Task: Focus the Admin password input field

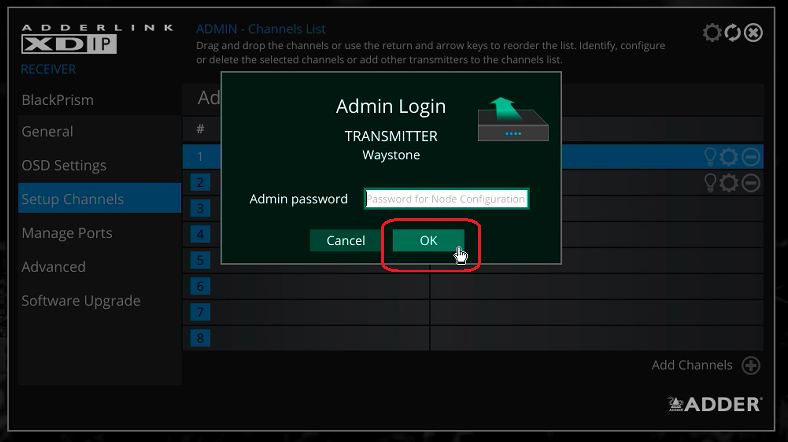Action: (446, 199)
